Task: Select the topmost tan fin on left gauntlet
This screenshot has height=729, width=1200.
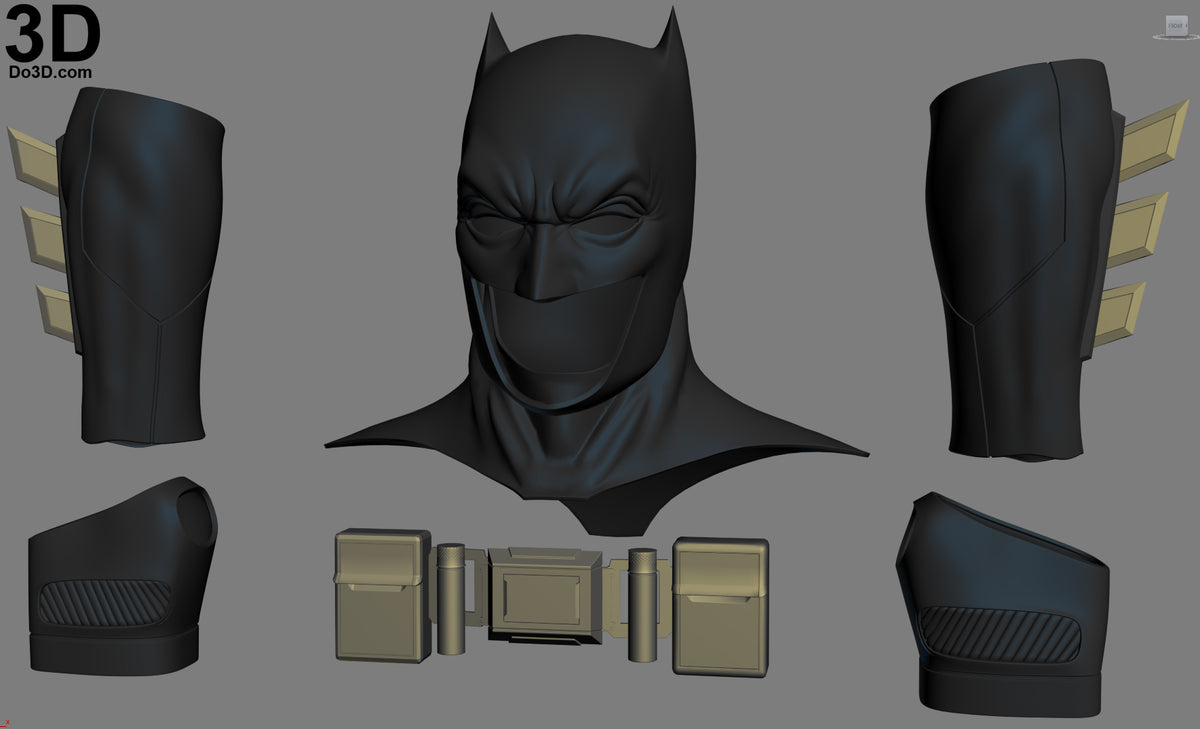Action: 35,159
